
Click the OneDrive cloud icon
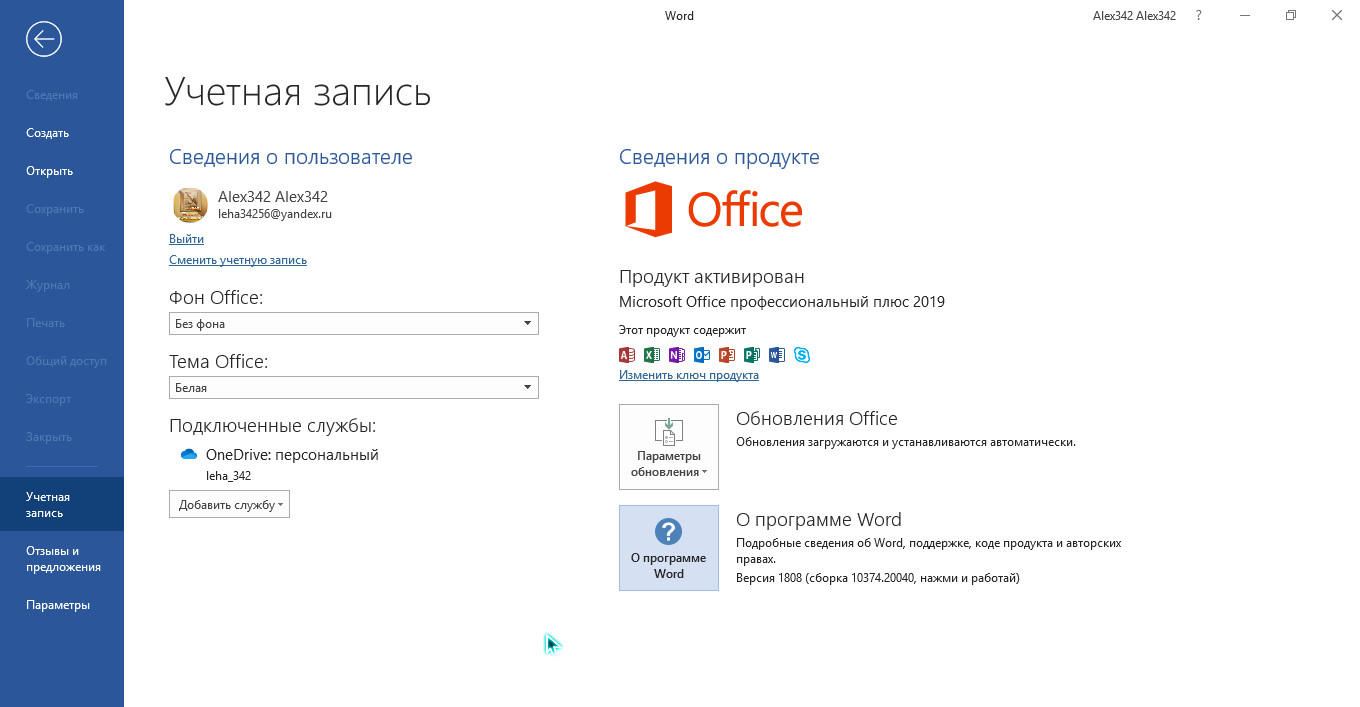189,455
